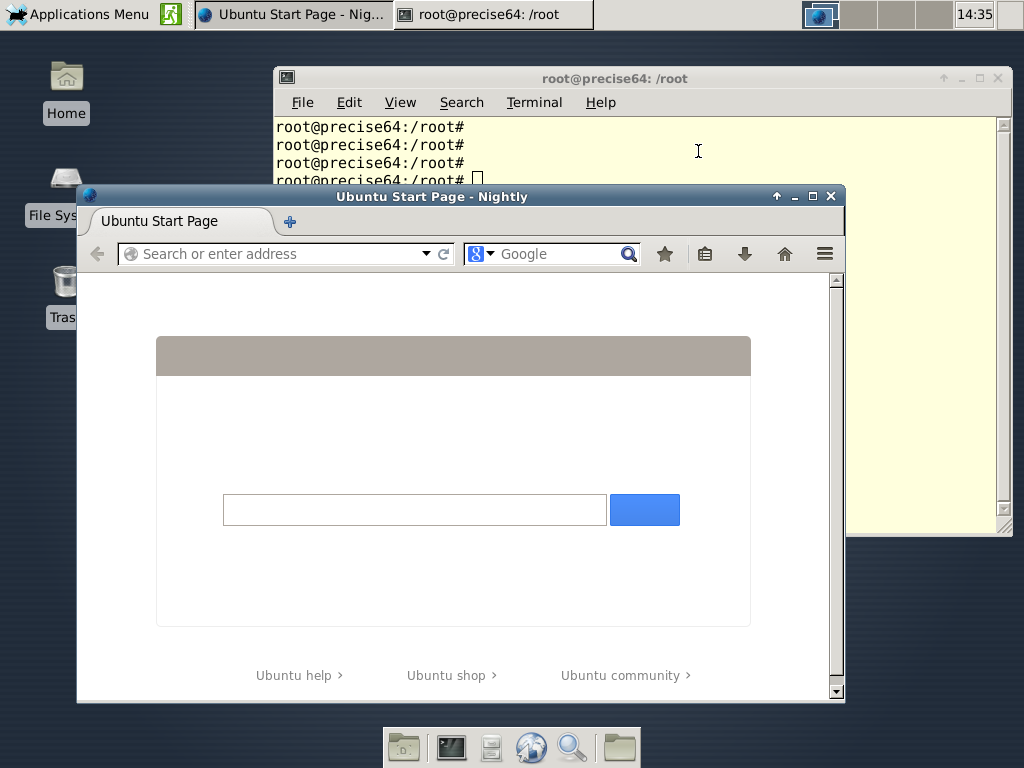Shade Nightly window with up-arrow button
Screen dimensions: 1024x768
coord(776,196)
